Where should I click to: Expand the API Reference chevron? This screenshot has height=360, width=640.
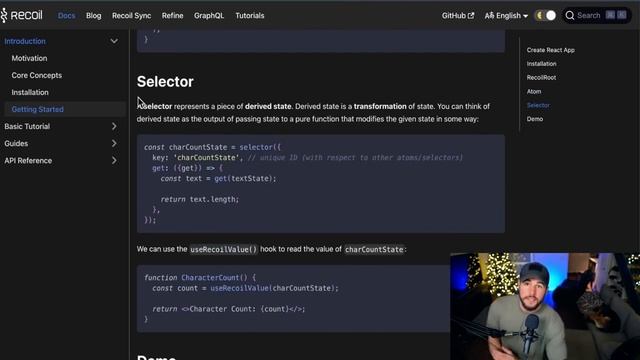[x=114, y=161]
